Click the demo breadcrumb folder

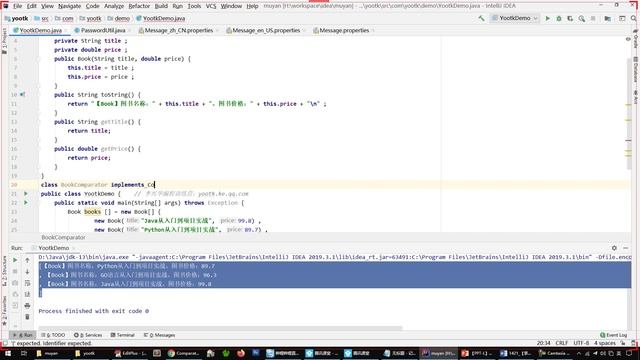(118, 18)
